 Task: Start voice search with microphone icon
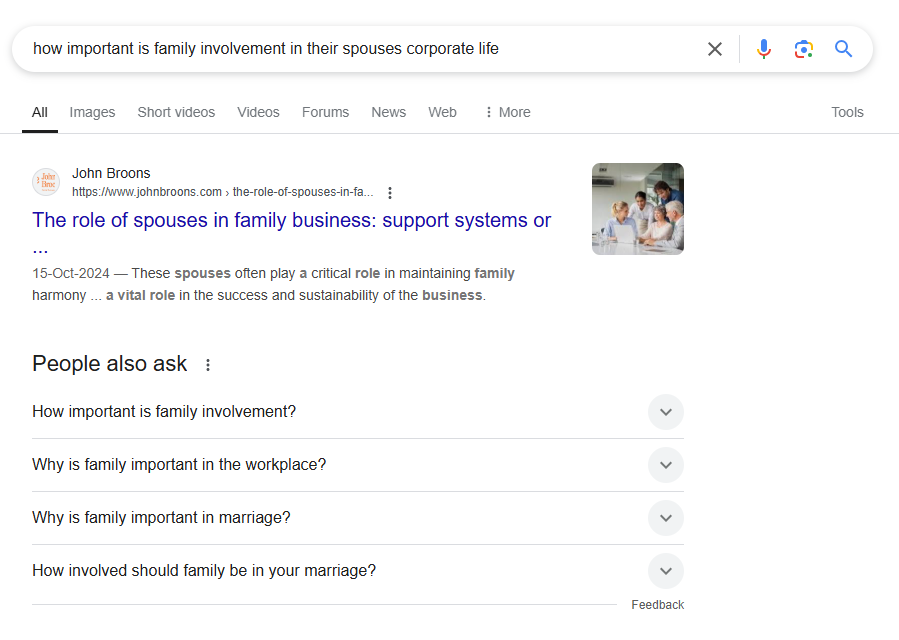tap(764, 49)
